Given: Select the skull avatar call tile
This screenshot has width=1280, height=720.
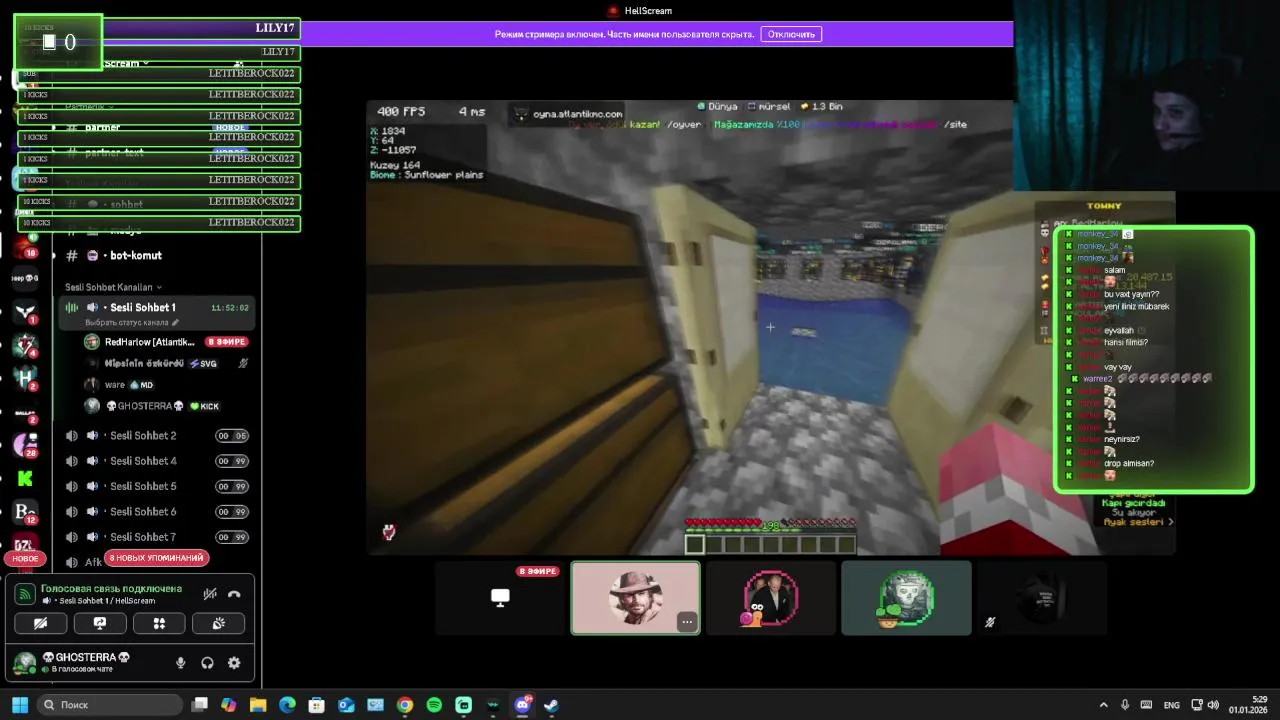Looking at the screenshot, I should 906,597.
